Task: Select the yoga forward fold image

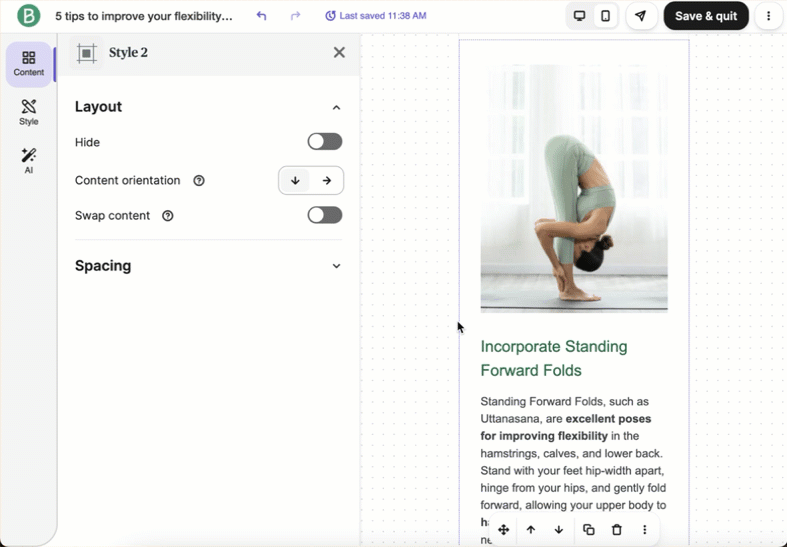Action: coord(574,189)
